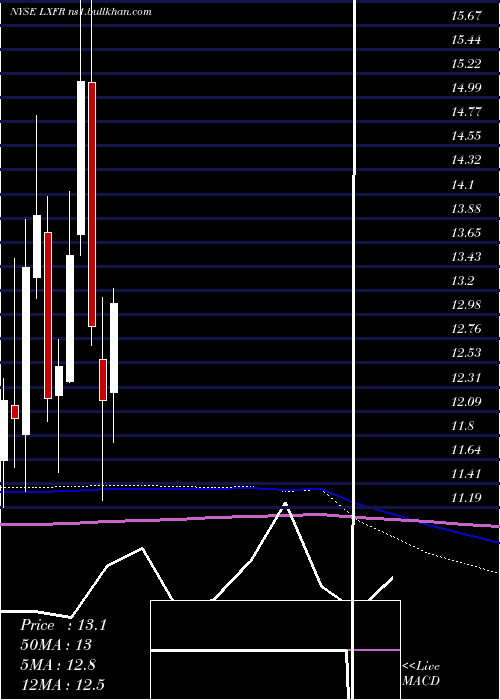Click the 14.77 price axis label
Viewport: 500px width, 700px height.
coord(466,112)
